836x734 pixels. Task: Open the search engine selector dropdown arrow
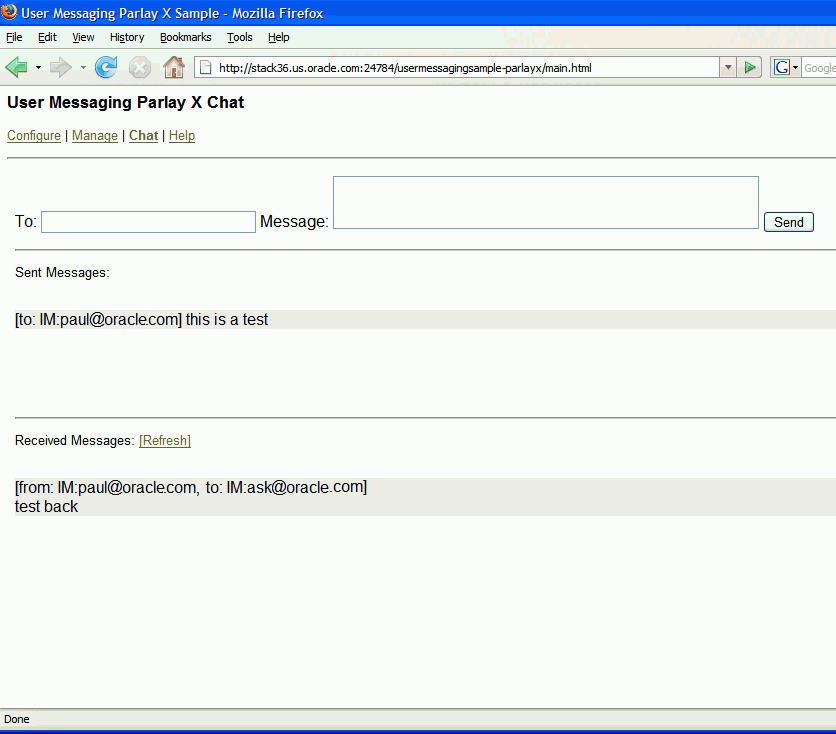[795, 68]
